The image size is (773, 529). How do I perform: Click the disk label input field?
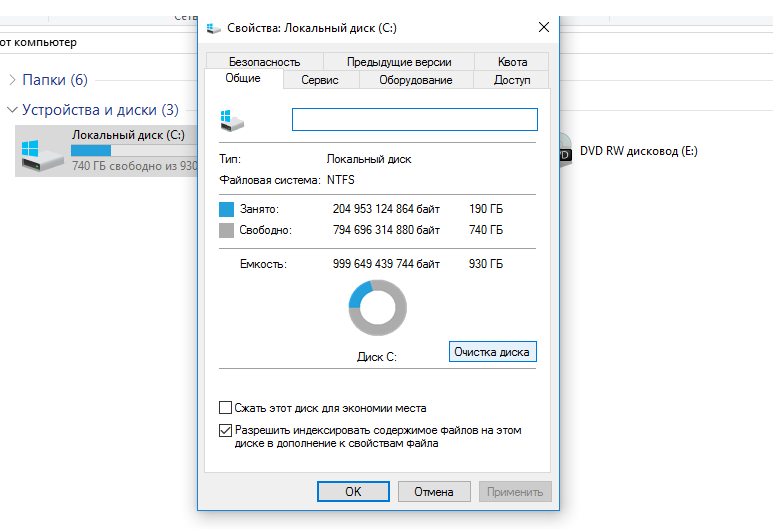tap(415, 120)
